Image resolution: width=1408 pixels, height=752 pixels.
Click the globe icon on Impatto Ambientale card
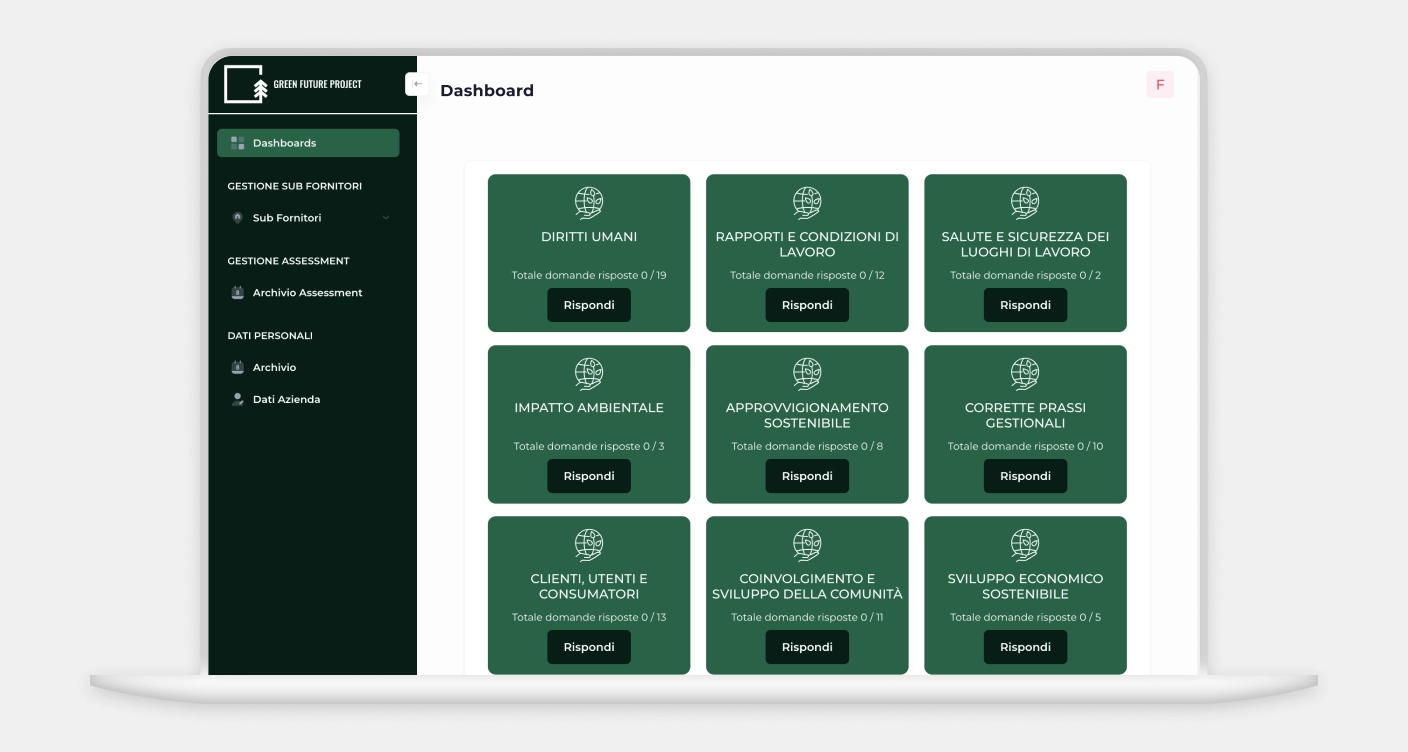[589, 374]
